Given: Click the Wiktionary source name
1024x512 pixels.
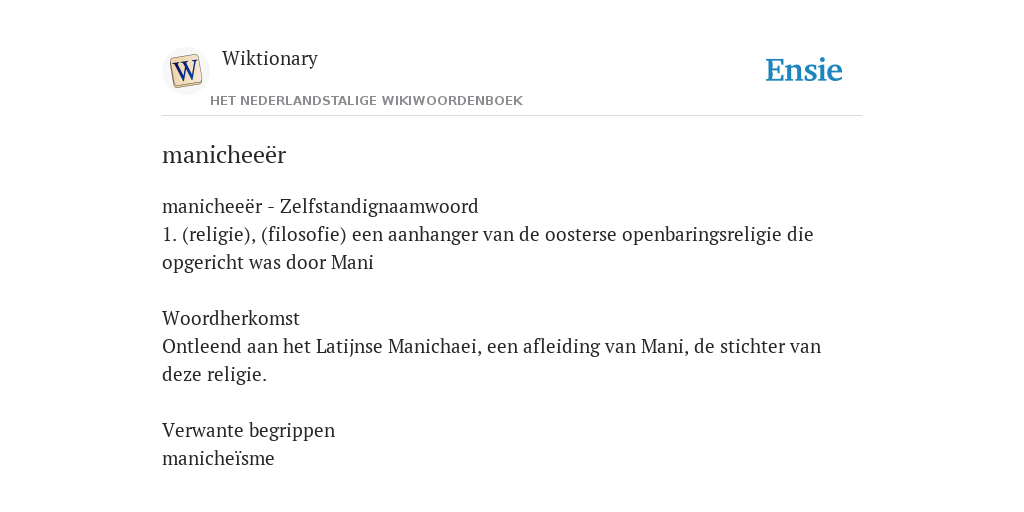Looking at the screenshot, I should pos(270,58).
